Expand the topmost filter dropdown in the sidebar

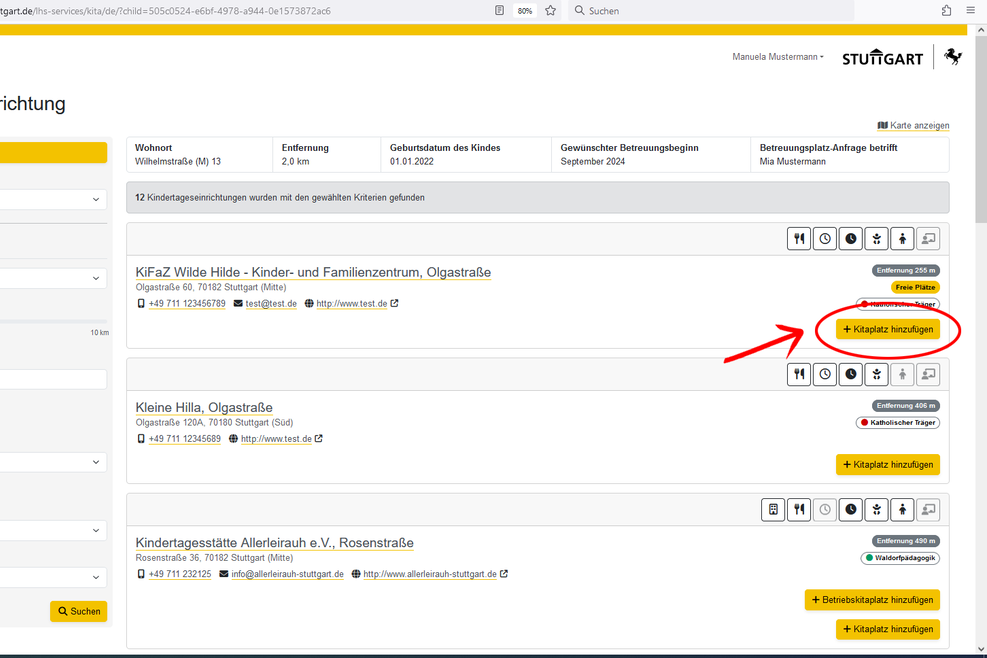tap(53, 200)
